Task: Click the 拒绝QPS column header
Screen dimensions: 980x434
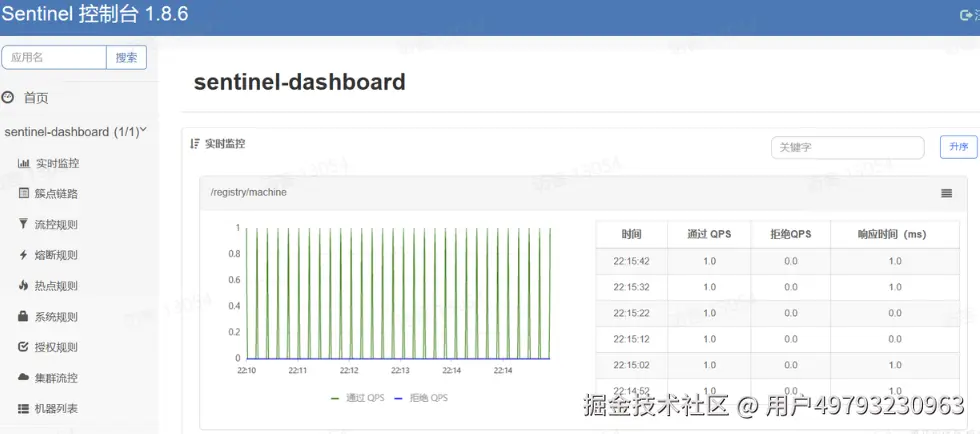Action: point(791,235)
